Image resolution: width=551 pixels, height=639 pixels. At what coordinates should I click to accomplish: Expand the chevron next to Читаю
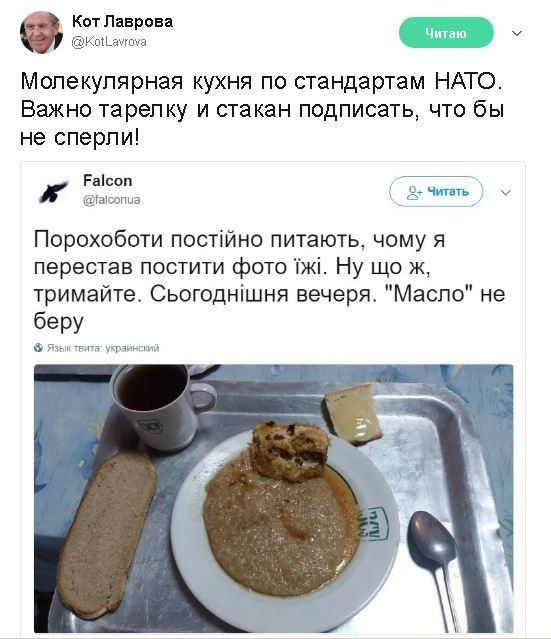point(517,33)
